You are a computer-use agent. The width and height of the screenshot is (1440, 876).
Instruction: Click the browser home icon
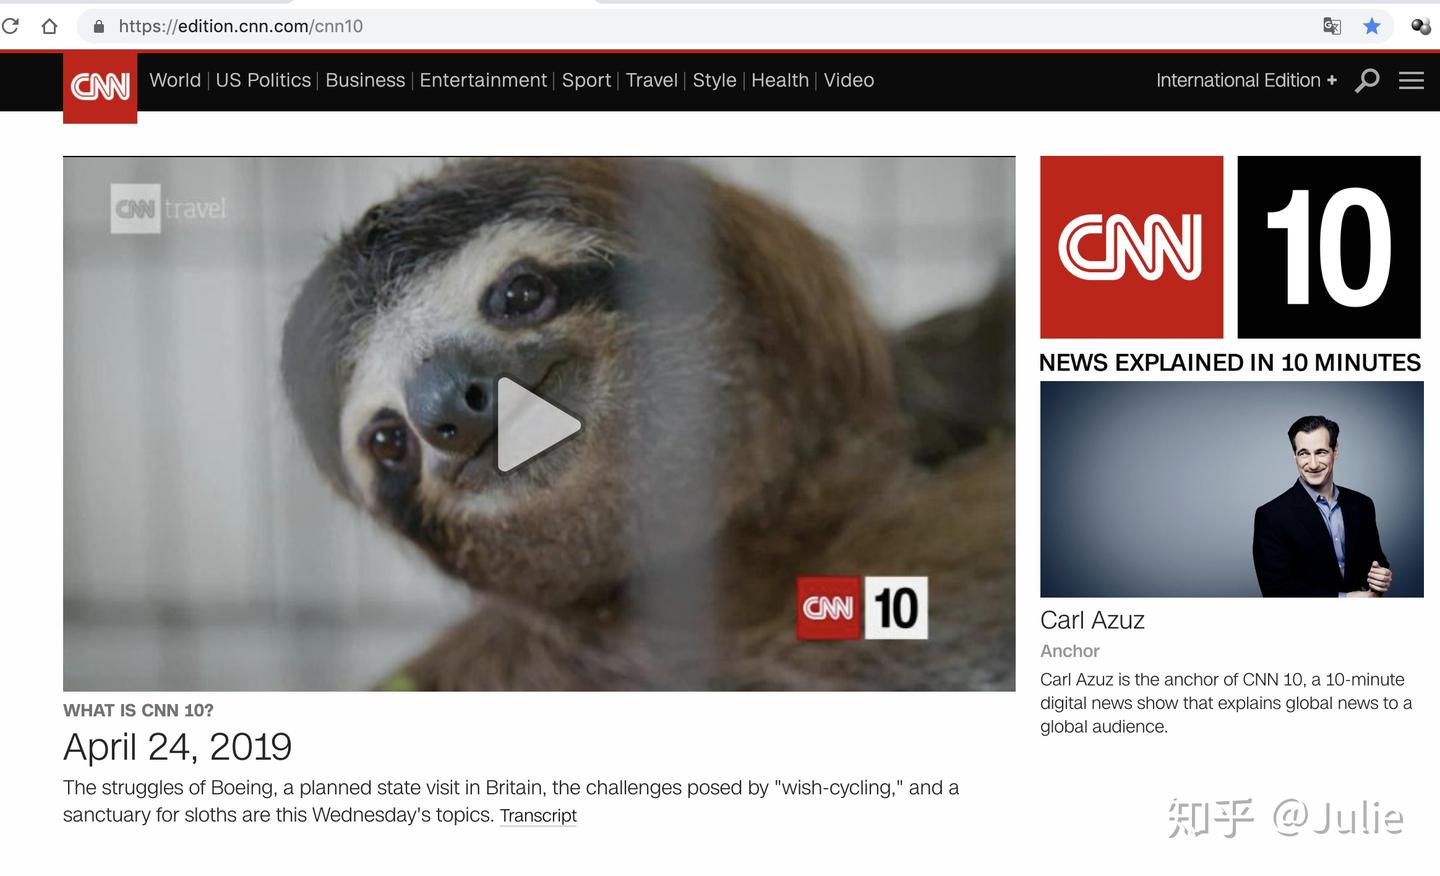pyautogui.click(x=47, y=26)
